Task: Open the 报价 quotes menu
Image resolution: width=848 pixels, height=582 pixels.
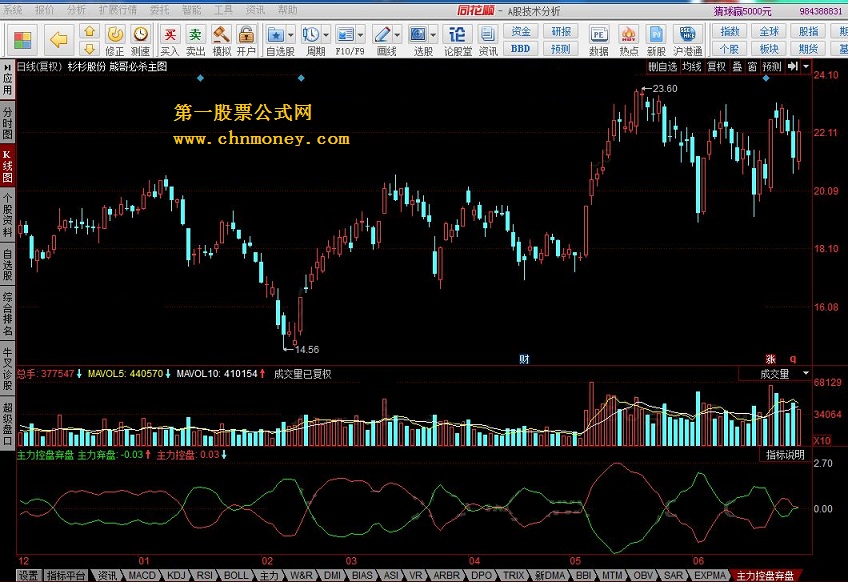Action: click(45, 10)
